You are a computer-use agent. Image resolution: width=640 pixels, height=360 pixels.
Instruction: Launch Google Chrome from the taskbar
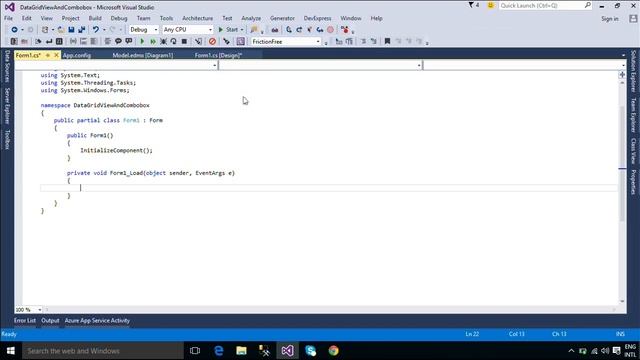[333, 351]
